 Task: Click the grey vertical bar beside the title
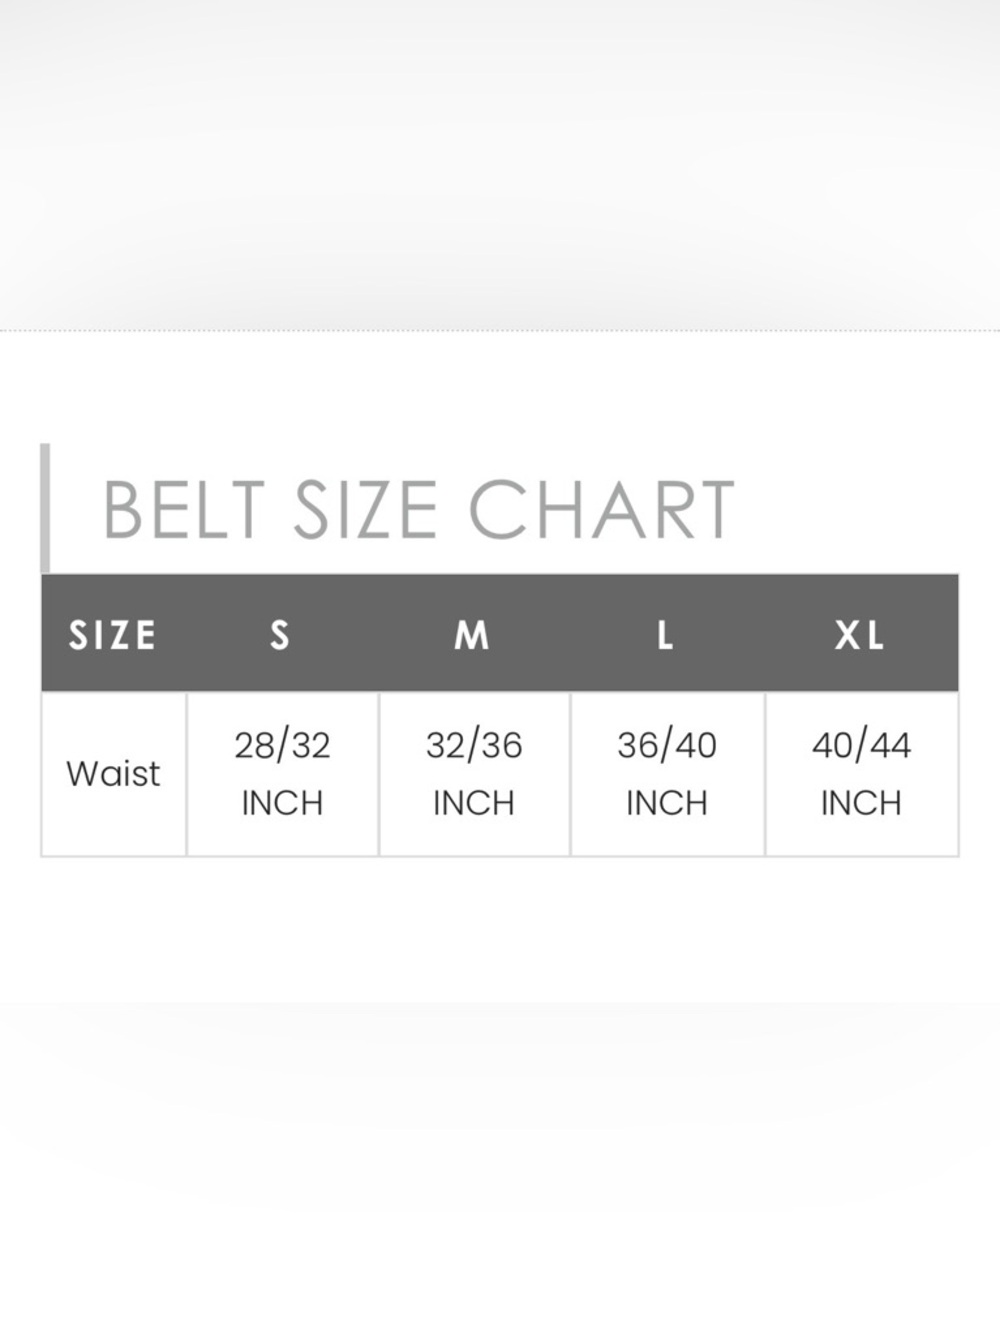click(x=45, y=508)
